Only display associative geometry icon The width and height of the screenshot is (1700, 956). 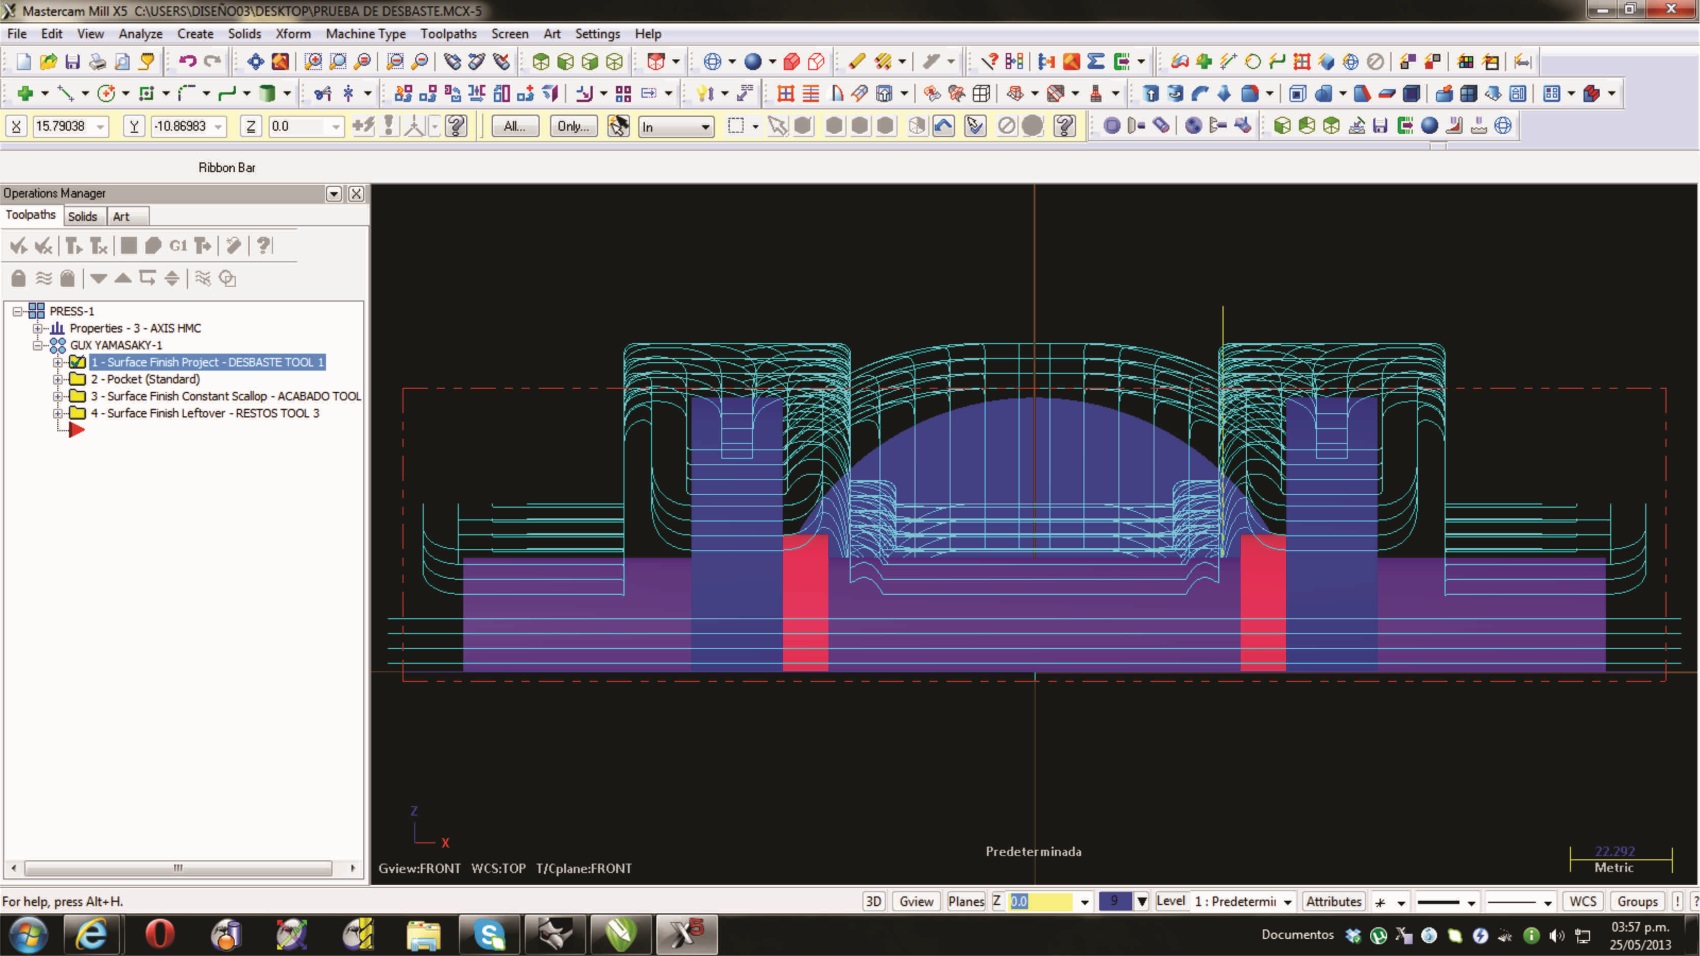point(228,278)
